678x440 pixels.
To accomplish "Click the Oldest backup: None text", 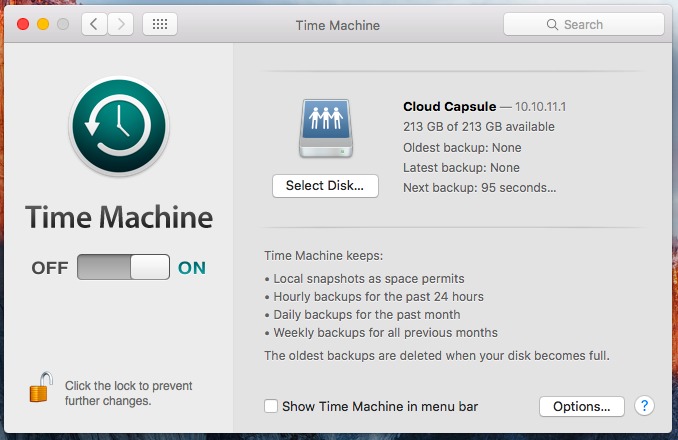I will point(462,148).
